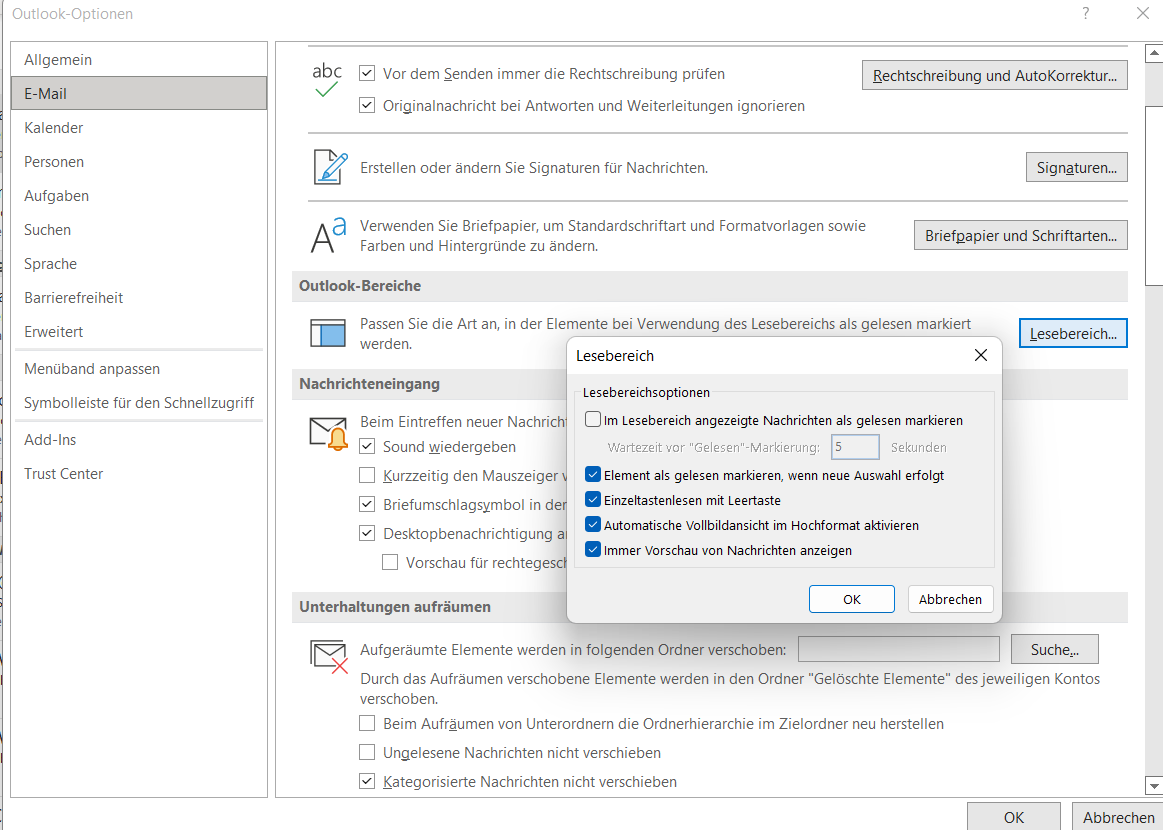The image size is (1163, 830).
Task: Click the 'Nachrichteneingang' section heading
Action: pyautogui.click(x=369, y=383)
